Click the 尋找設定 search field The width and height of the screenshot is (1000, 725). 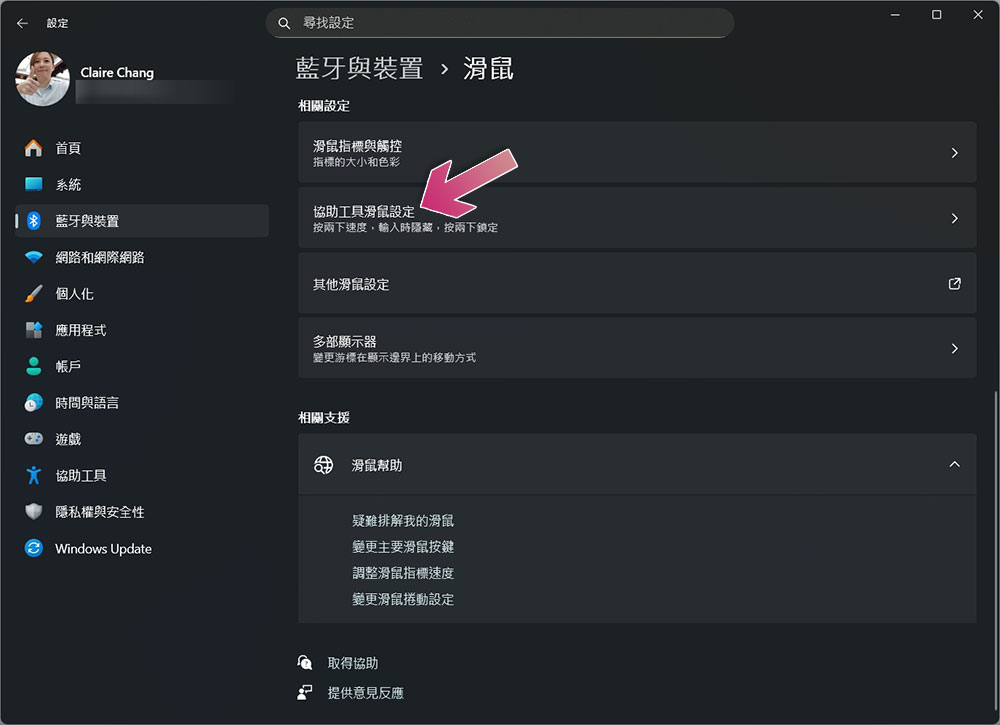(499, 23)
